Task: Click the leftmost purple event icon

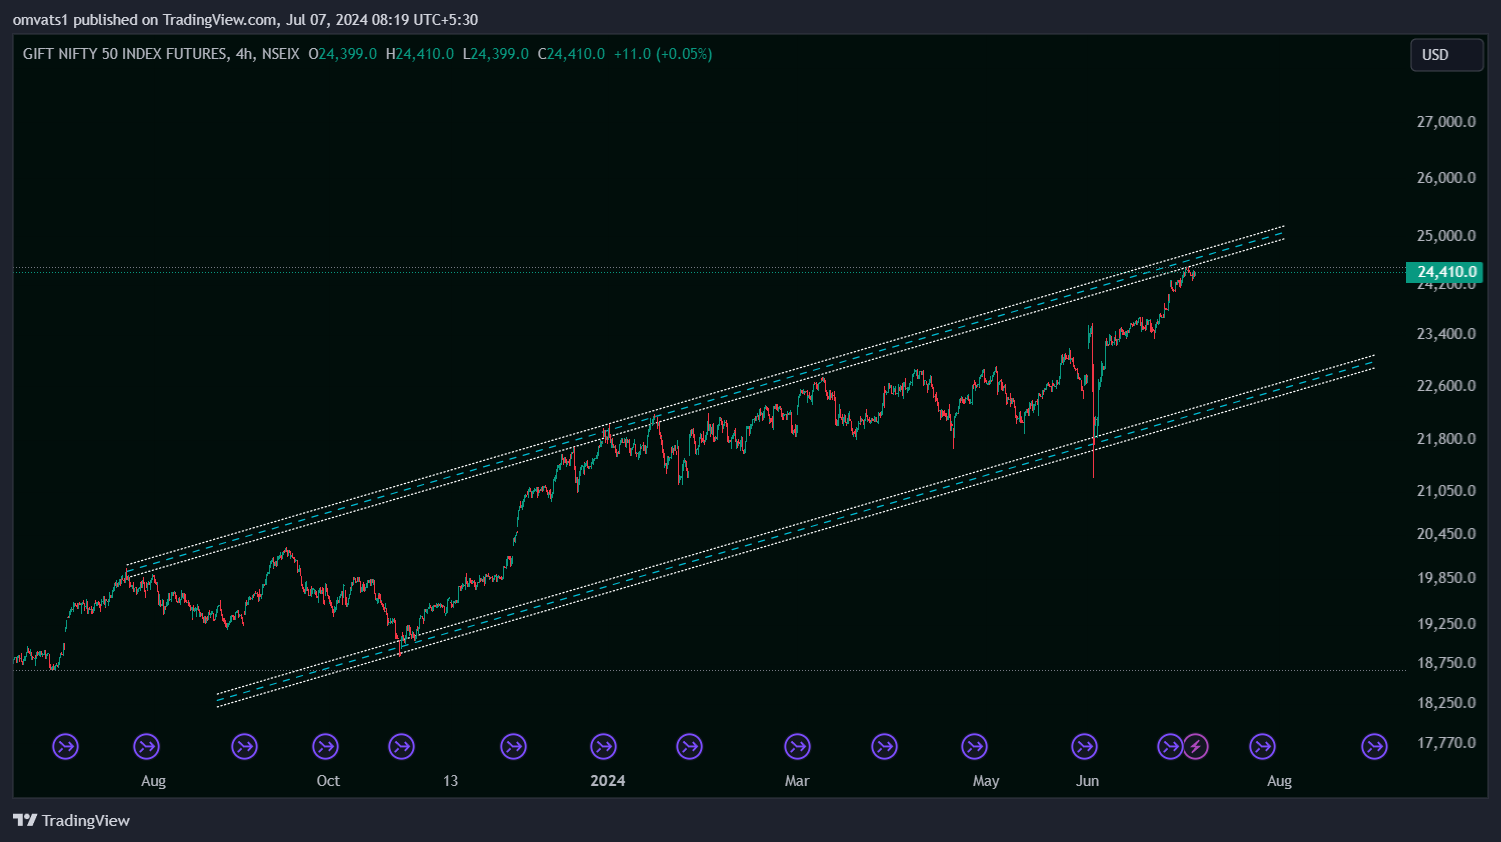Action: click(x=65, y=746)
